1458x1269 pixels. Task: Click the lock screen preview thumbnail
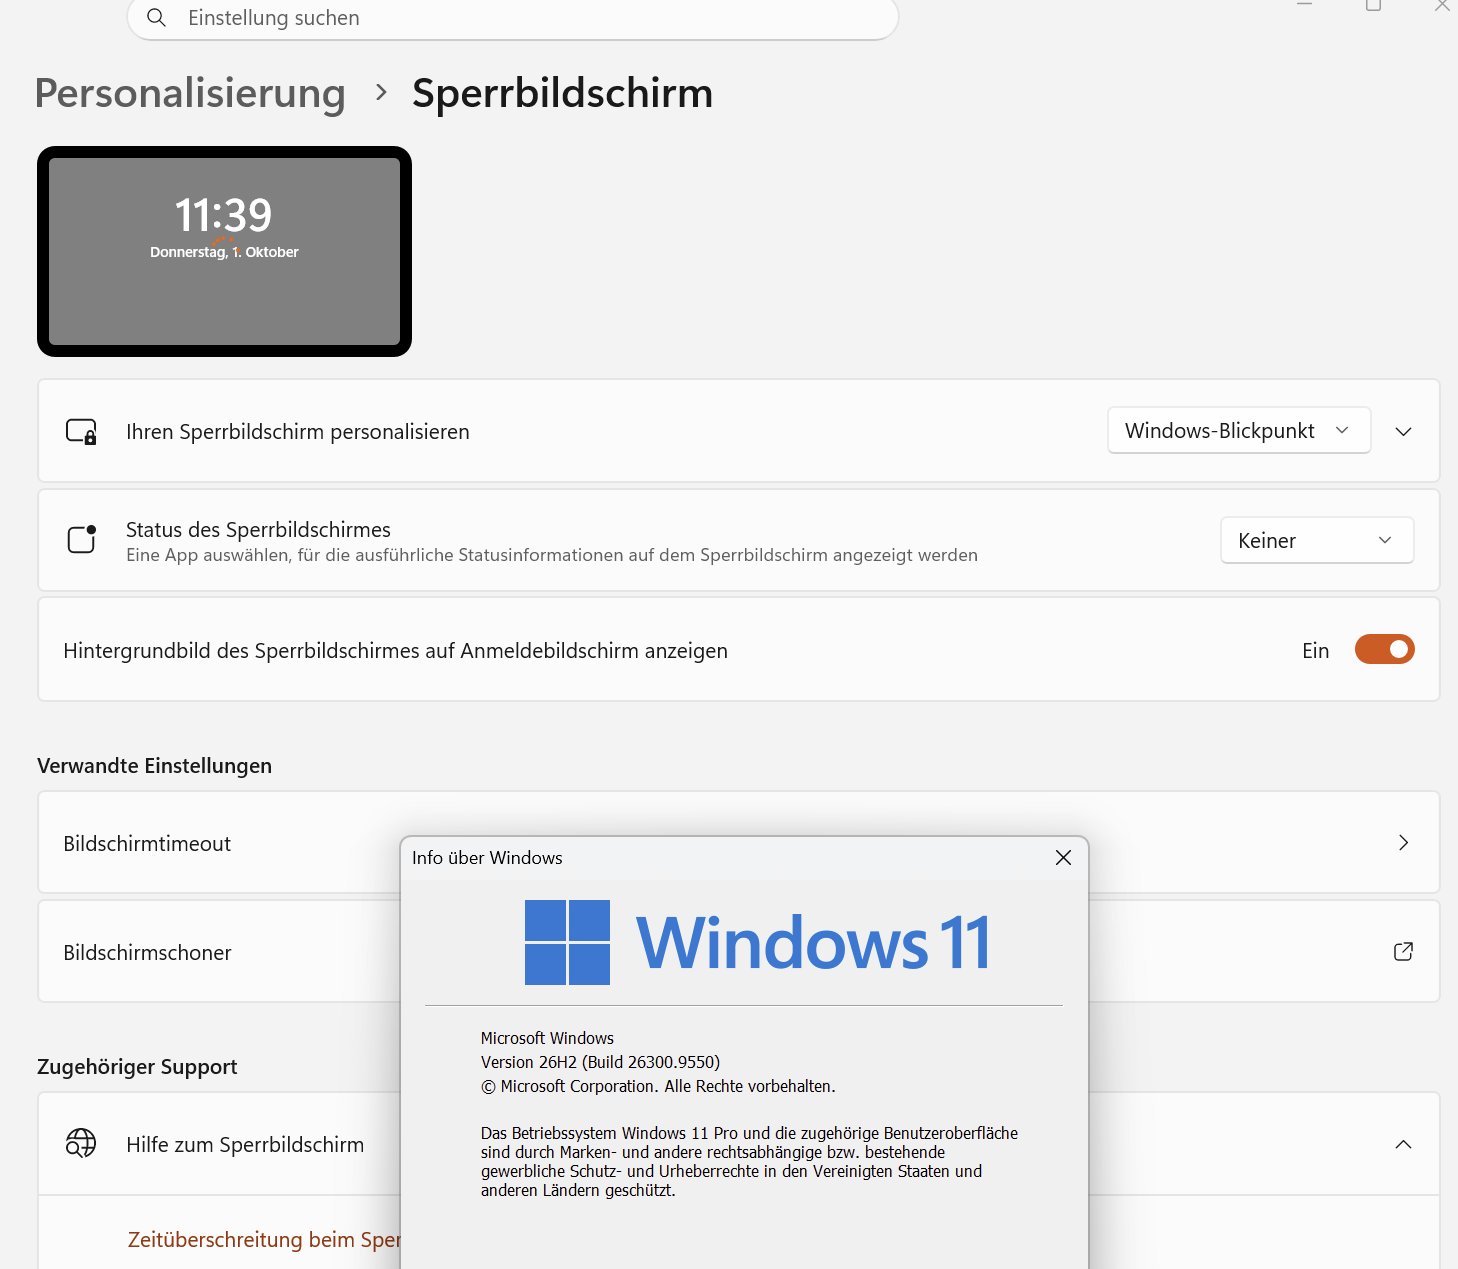(224, 251)
